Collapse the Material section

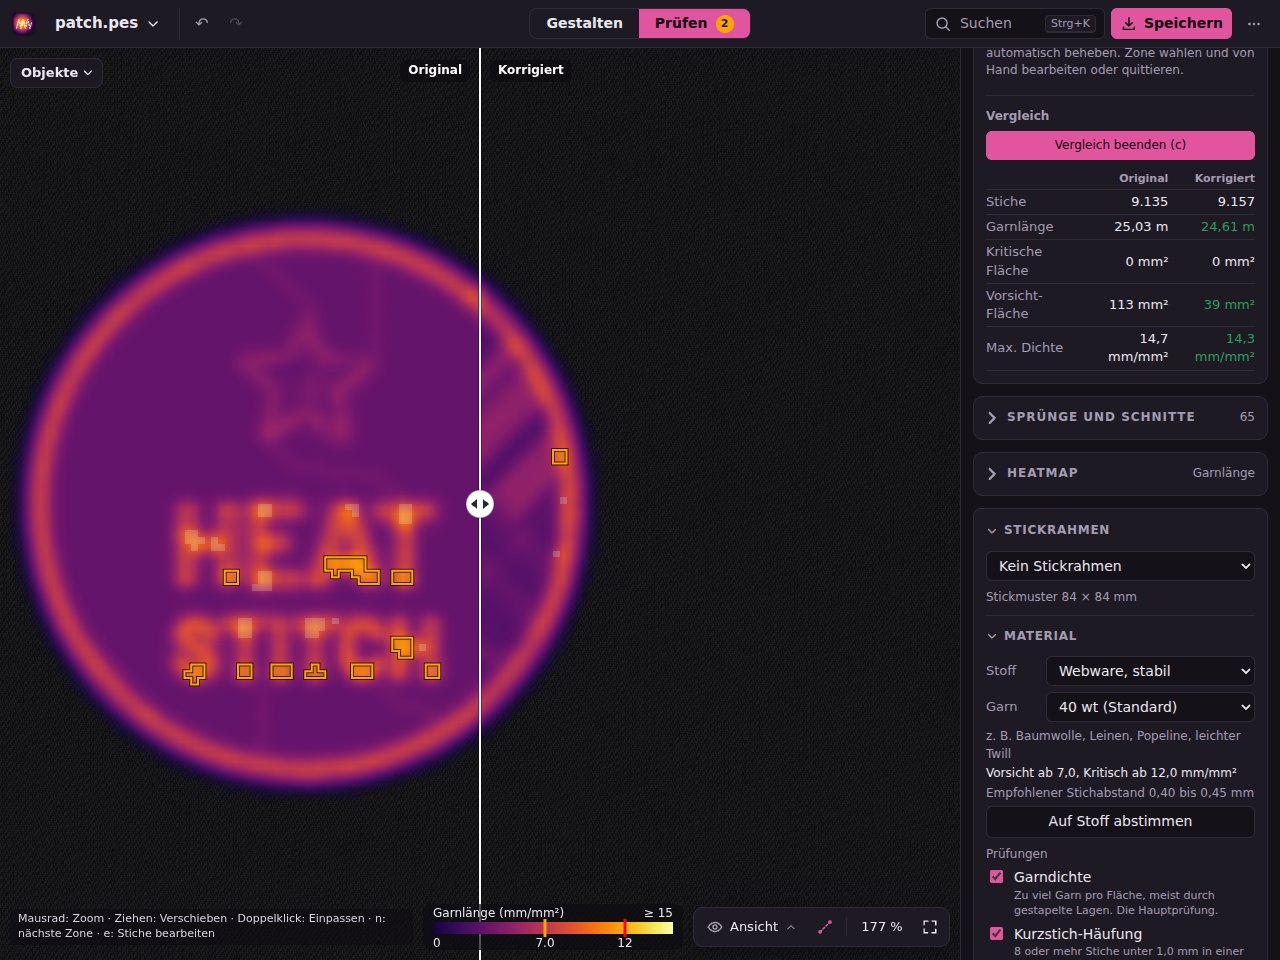(x=1031, y=636)
